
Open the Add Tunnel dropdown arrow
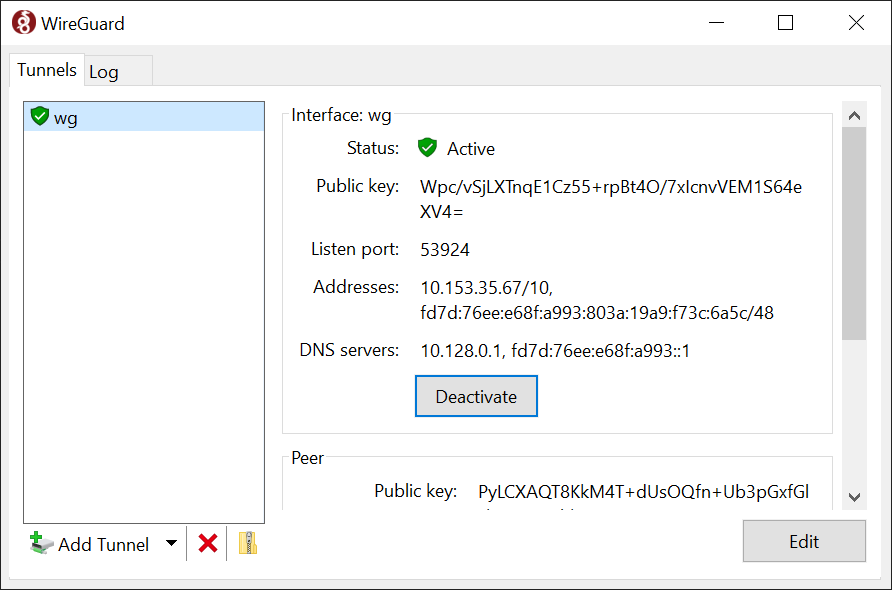click(171, 543)
